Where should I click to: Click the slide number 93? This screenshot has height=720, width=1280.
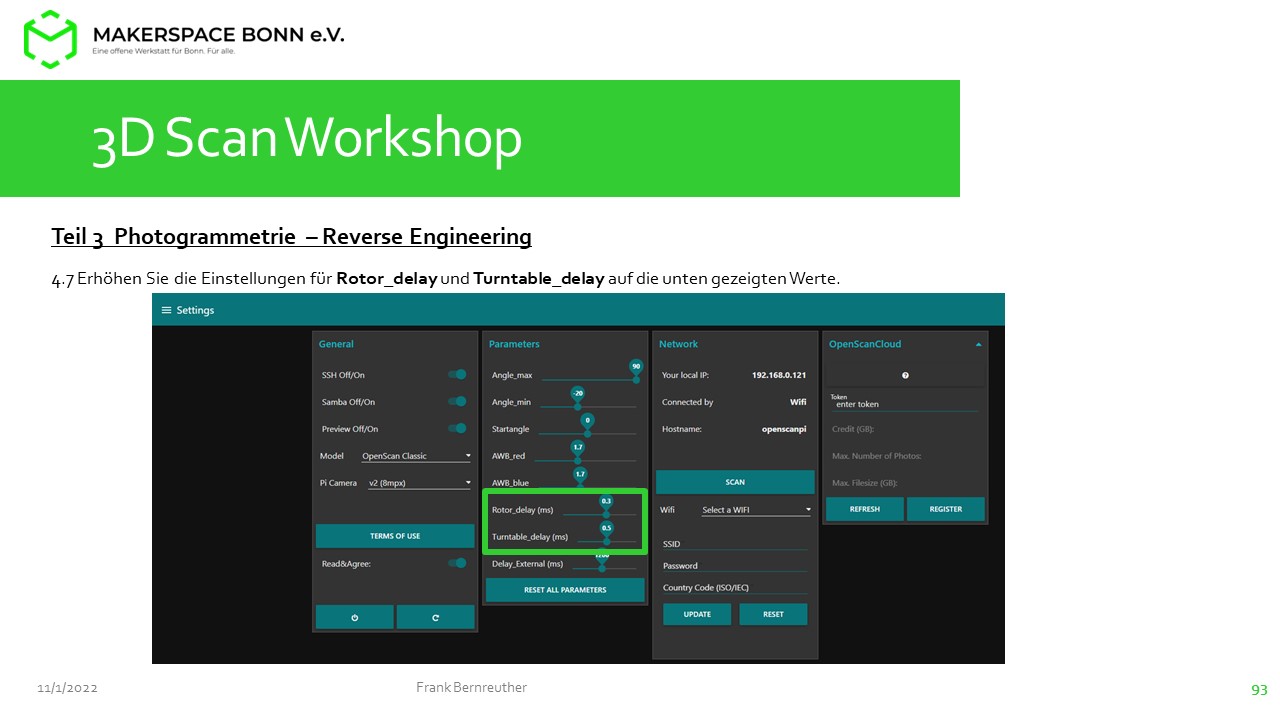pyautogui.click(x=1259, y=690)
